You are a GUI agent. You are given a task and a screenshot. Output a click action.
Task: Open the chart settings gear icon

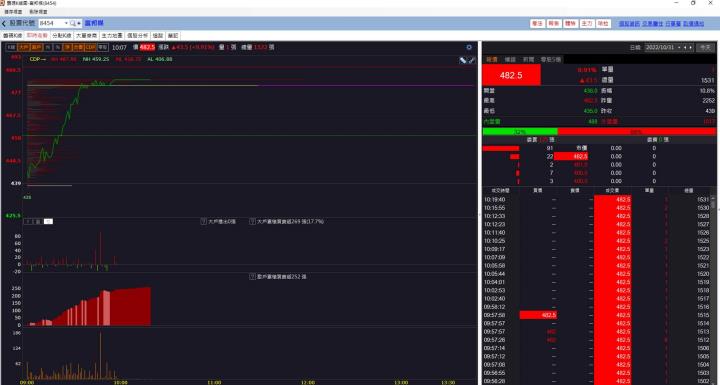click(469, 47)
